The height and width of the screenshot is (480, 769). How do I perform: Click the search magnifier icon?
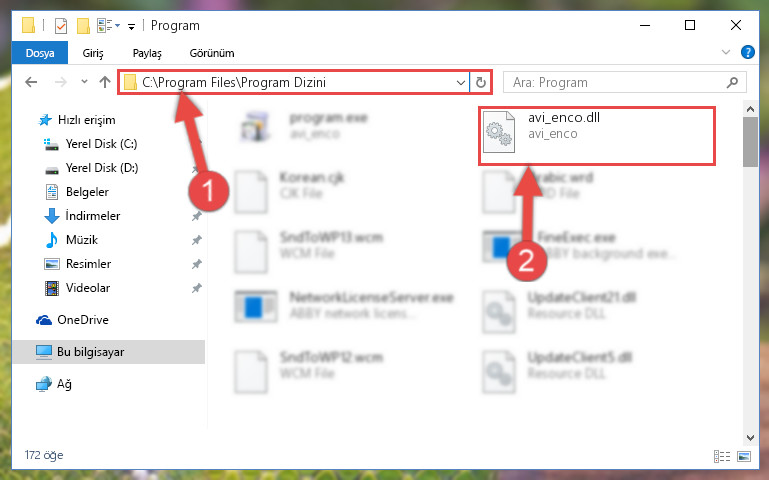pyautogui.click(x=732, y=82)
